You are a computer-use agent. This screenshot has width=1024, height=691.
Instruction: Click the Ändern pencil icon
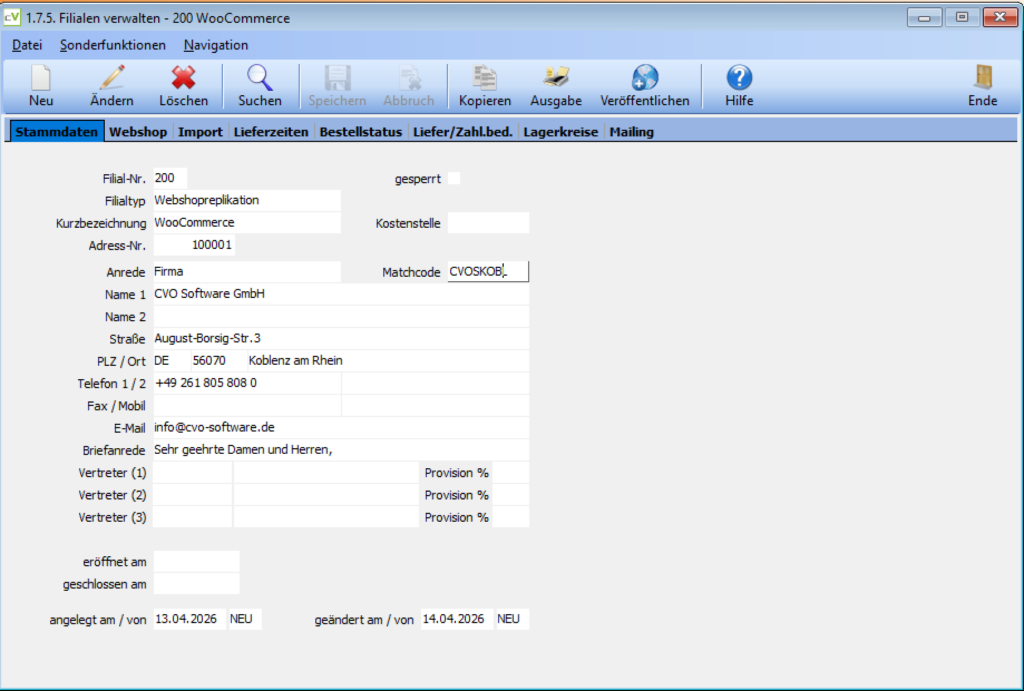(112, 78)
